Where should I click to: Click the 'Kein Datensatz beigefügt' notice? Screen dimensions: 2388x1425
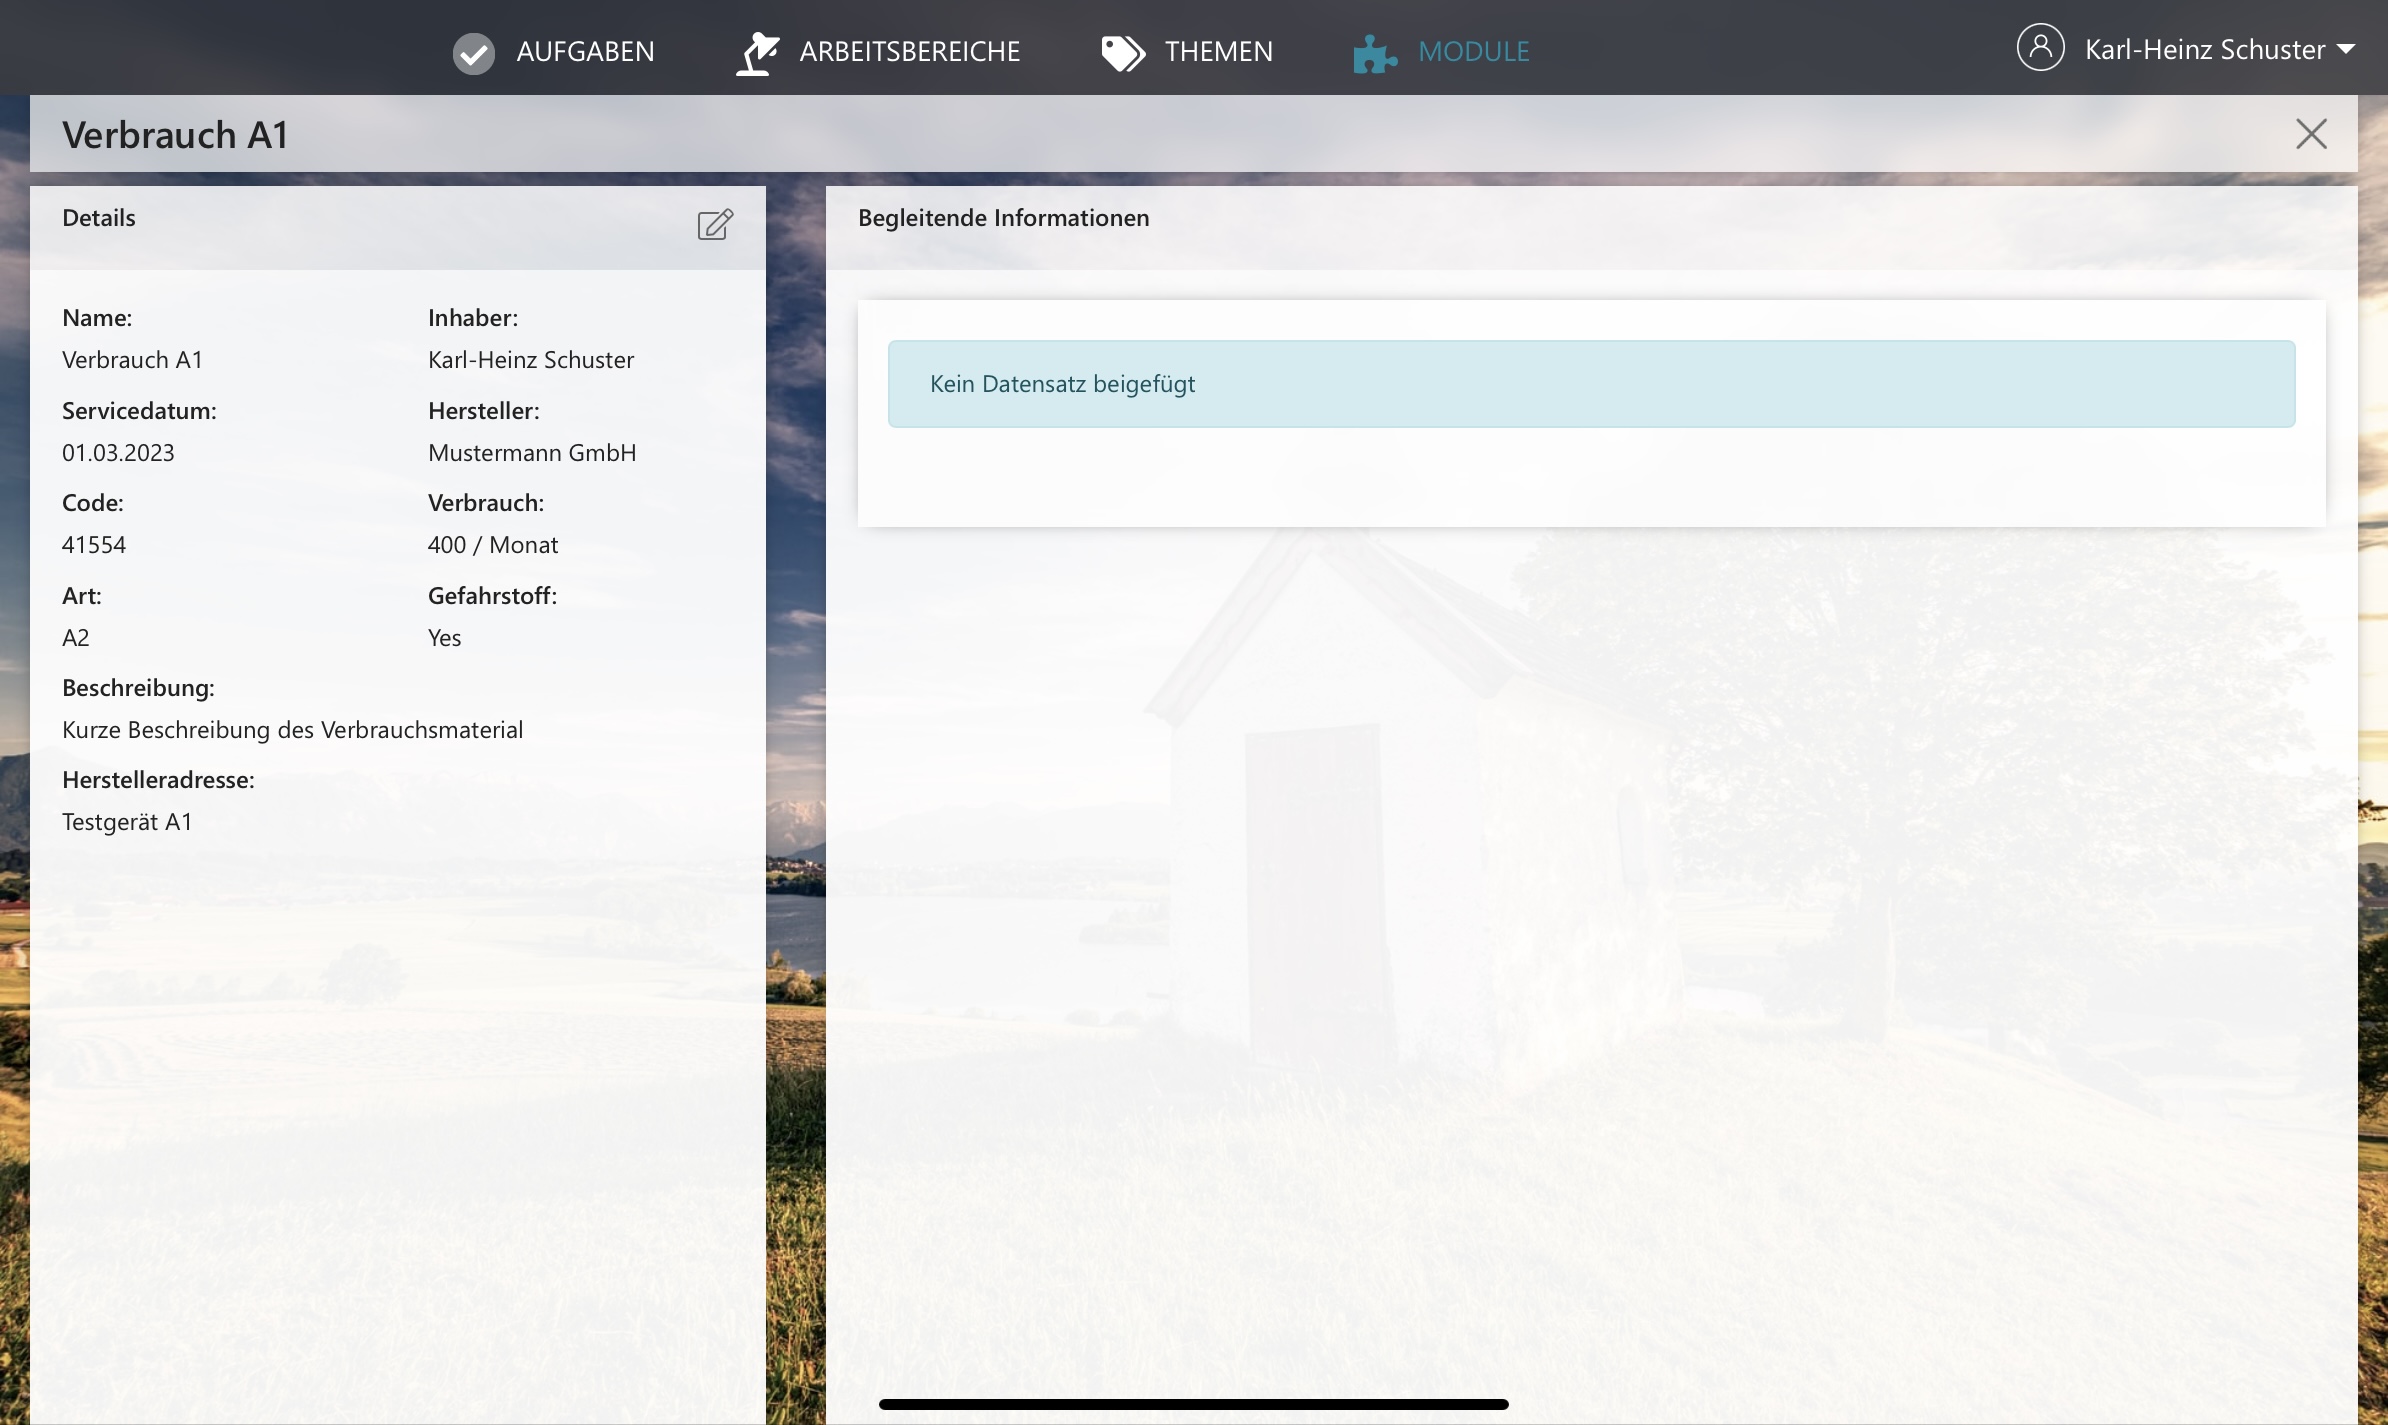[x=1062, y=384]
